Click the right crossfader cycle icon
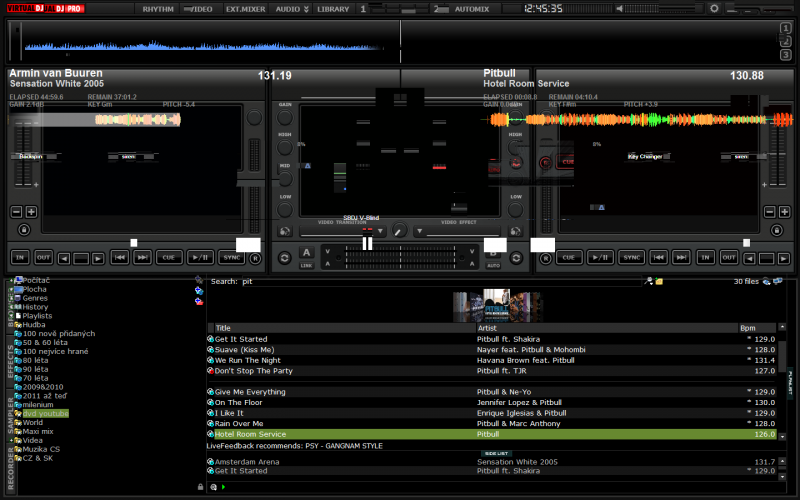Screen dimensions: 800x500 point(516,258)
